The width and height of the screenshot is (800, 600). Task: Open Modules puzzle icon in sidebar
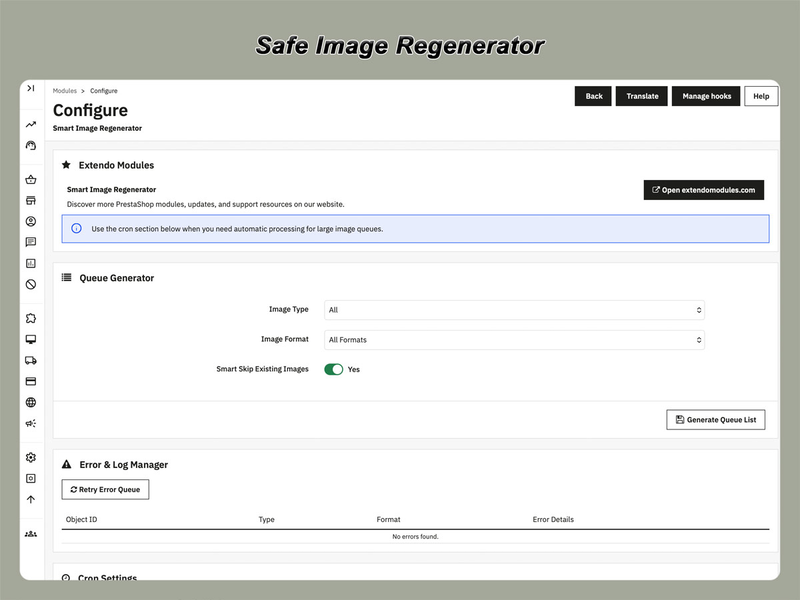point(31,318)
